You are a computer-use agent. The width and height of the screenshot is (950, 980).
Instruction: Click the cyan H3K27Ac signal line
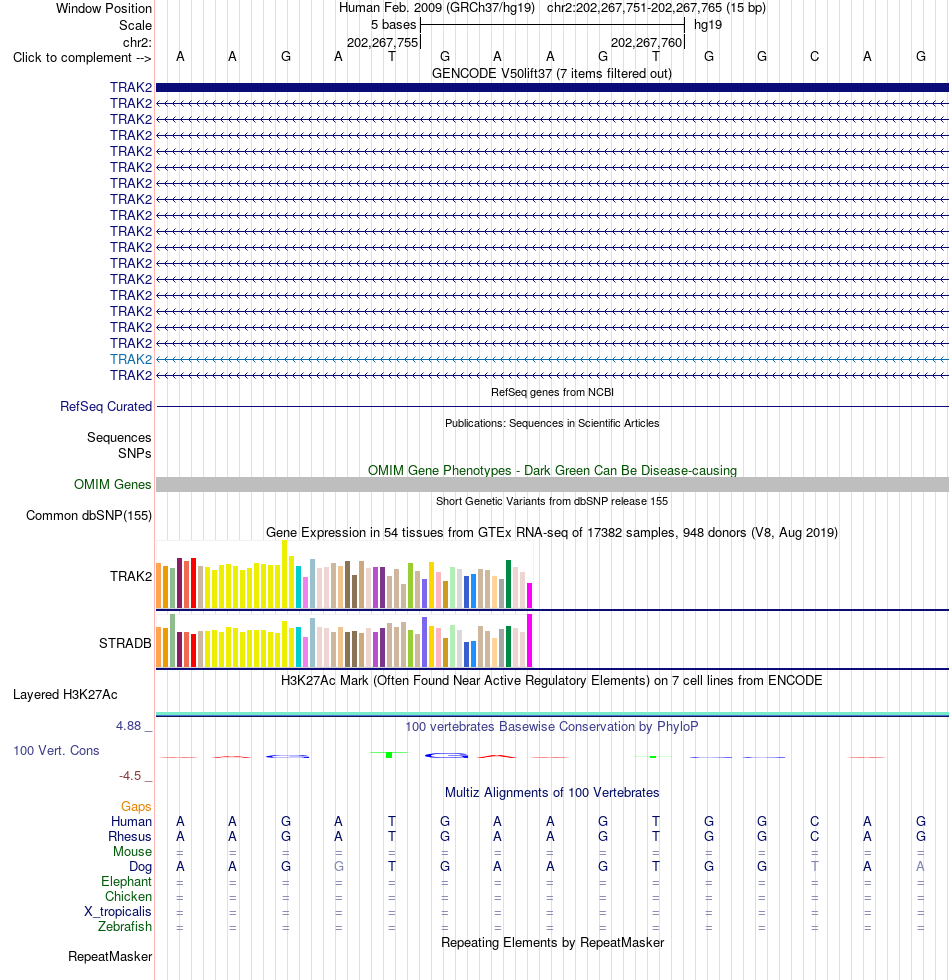552,713
